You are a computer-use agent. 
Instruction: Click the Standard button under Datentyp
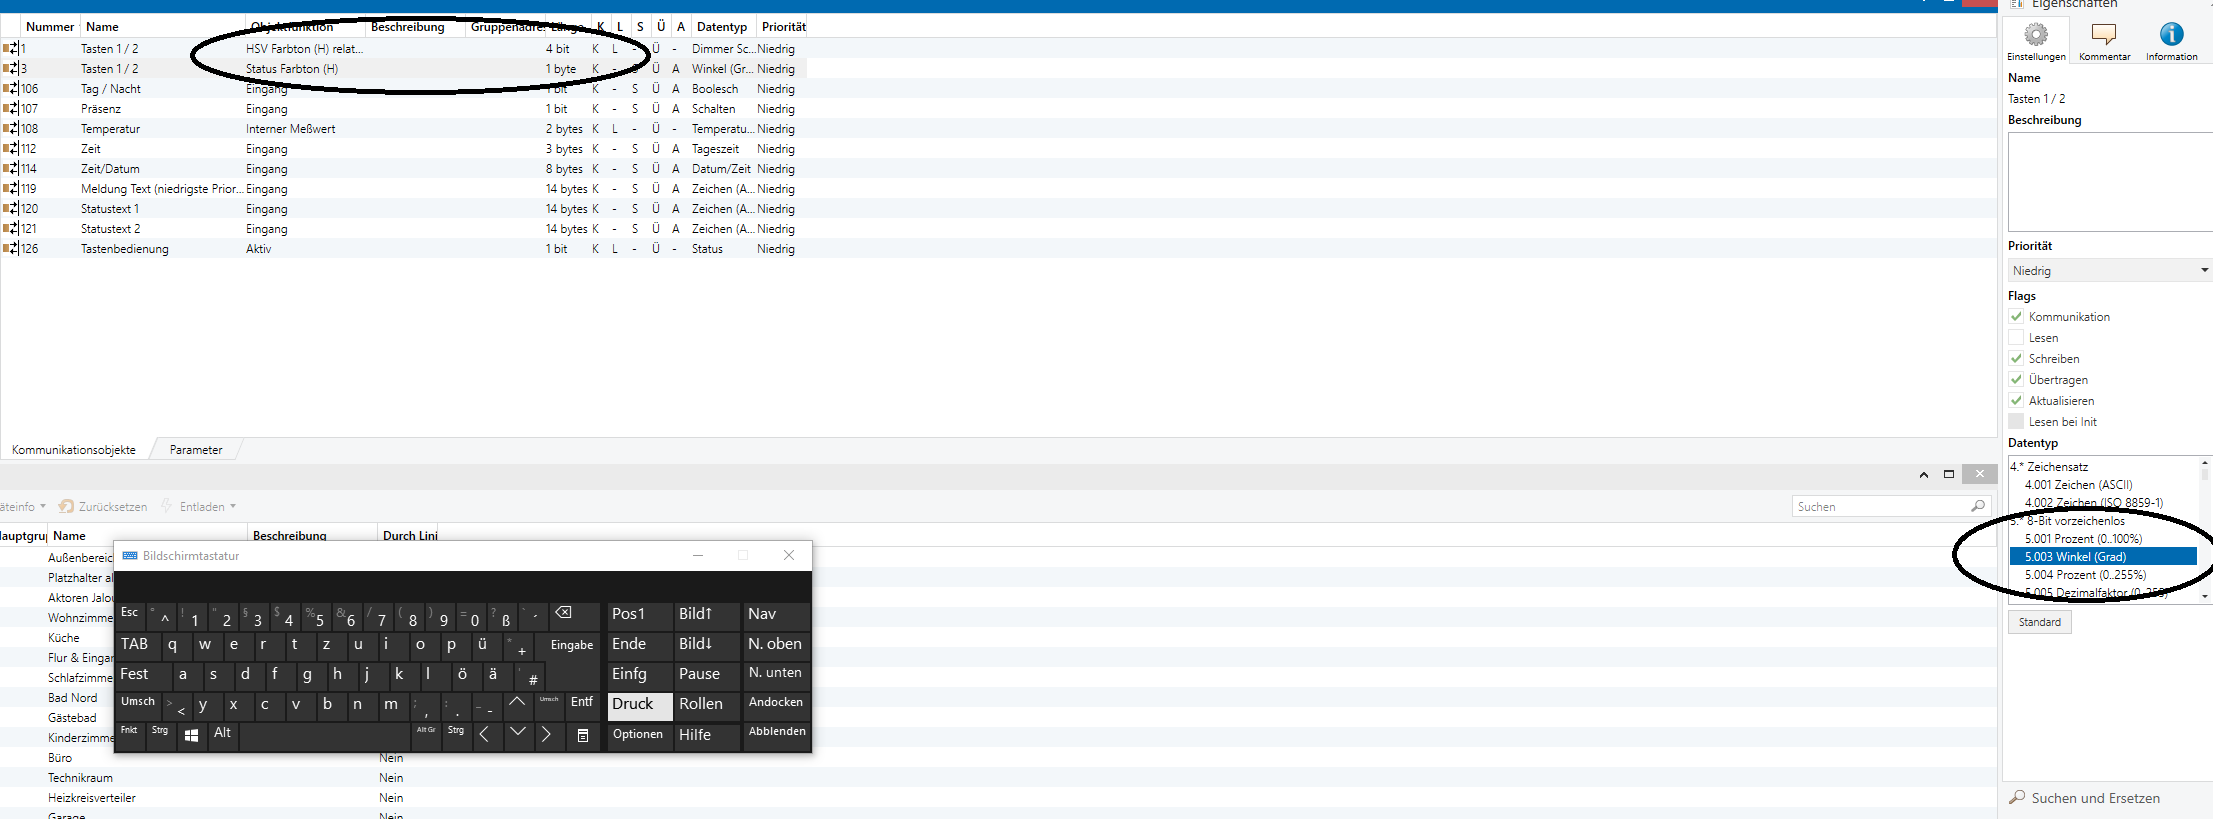(2039, 622)
